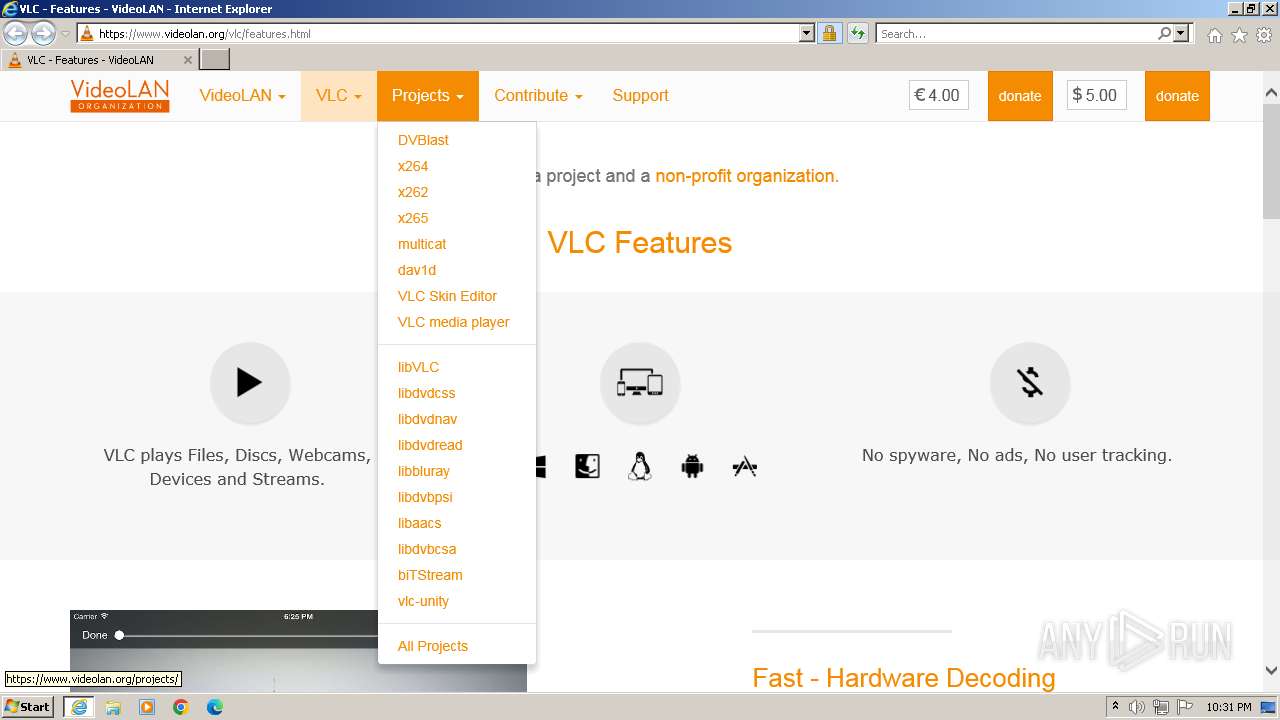Click donate button next to euro amount
The width and height of the screenshot is (1280, 720).
1020,96
